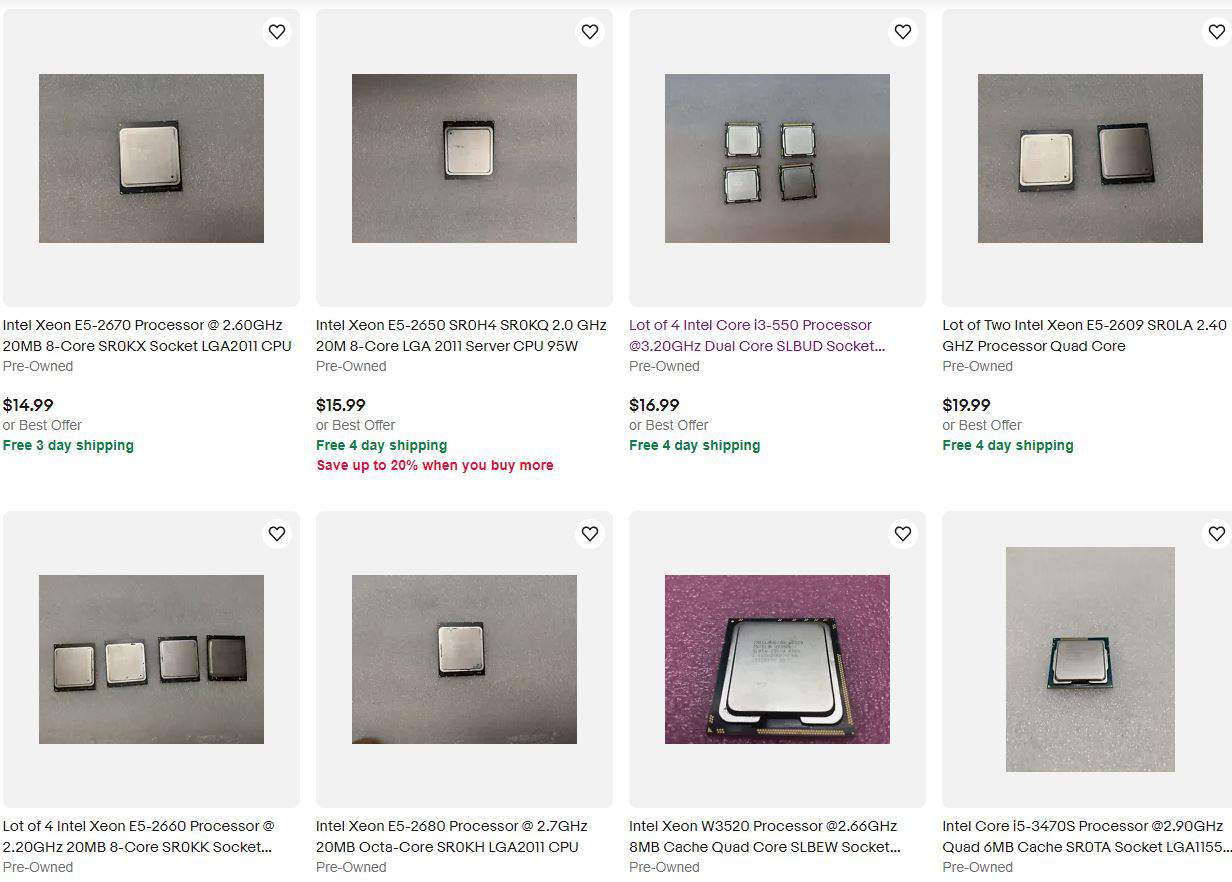
Task: Click the four i3-550 CPUs photo
Action: 777,158
